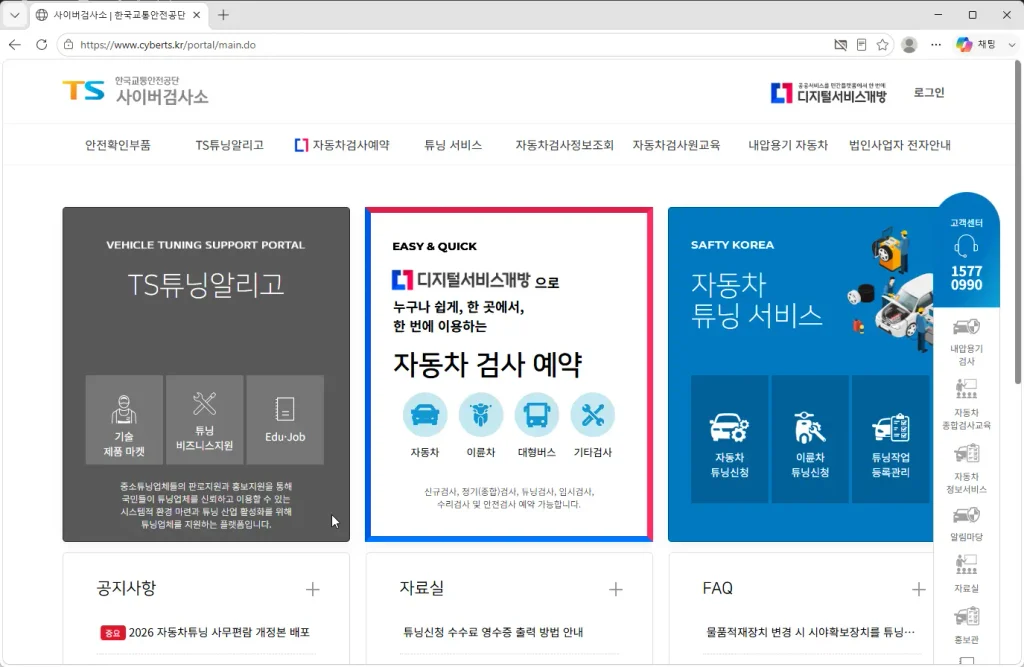Open 홍보관 sidebar shortcut
The height and width of the screenshot is (667, 1024).
966,625
